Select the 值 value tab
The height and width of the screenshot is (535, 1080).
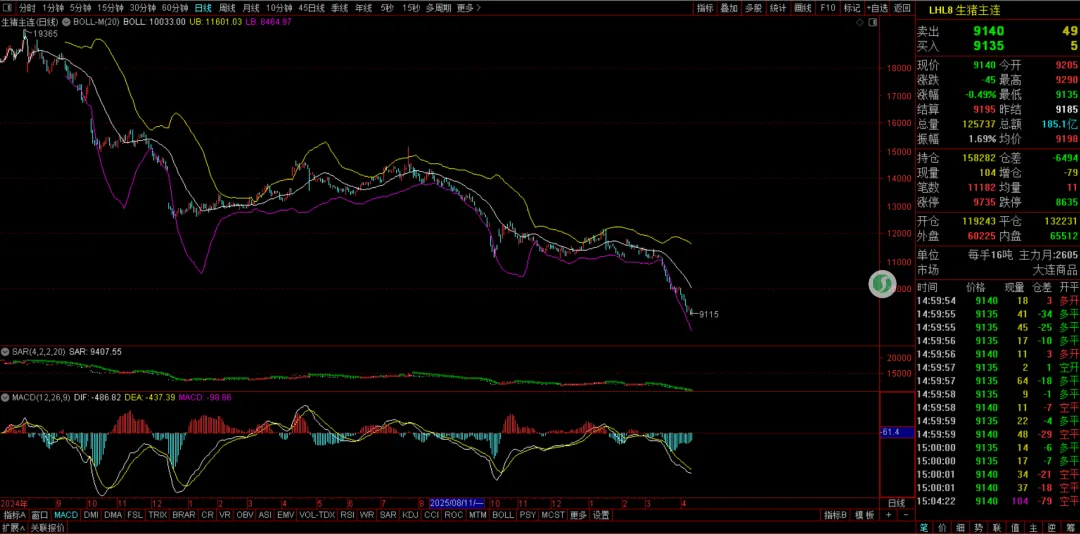point(1014,528)
